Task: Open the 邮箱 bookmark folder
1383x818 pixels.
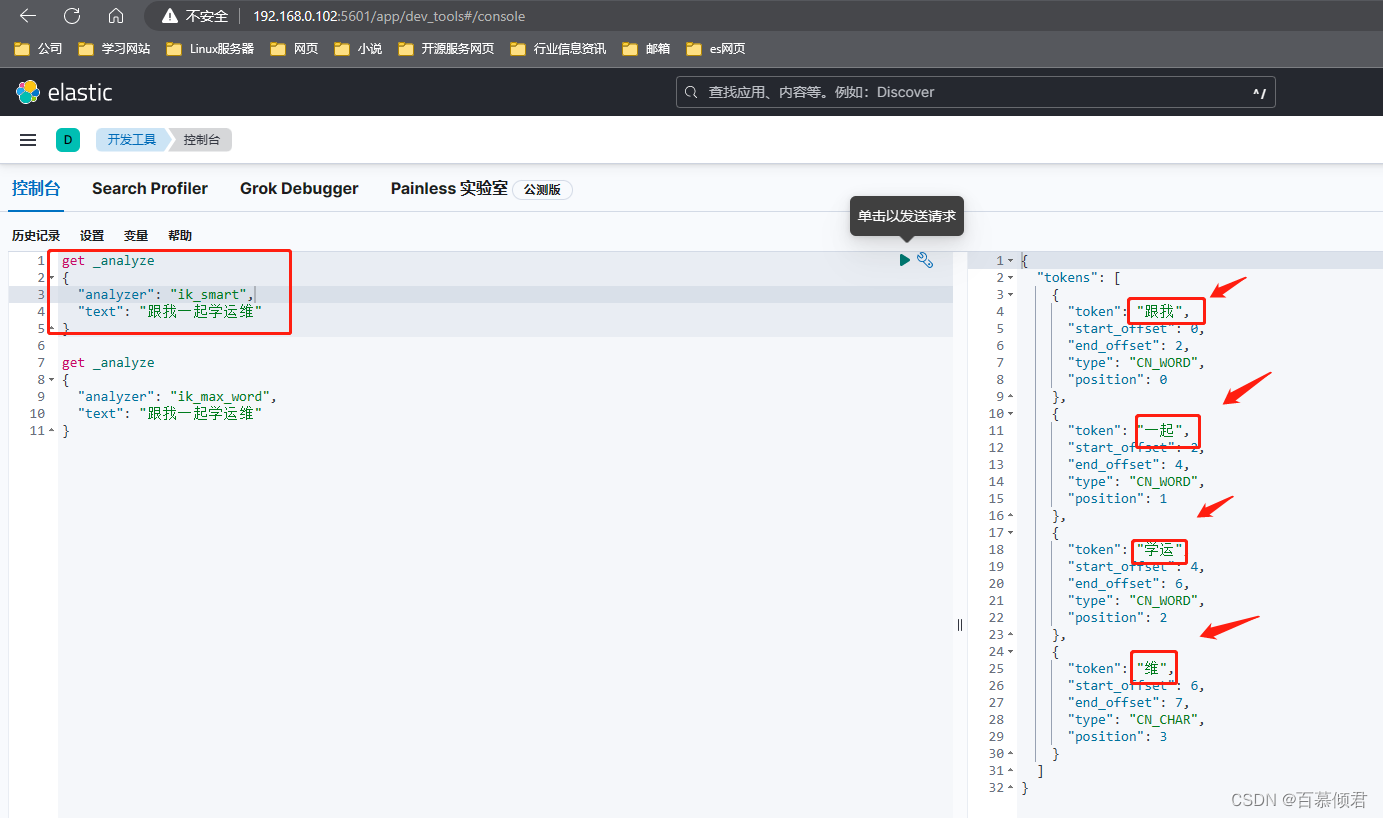Action: tap(646, 48)
